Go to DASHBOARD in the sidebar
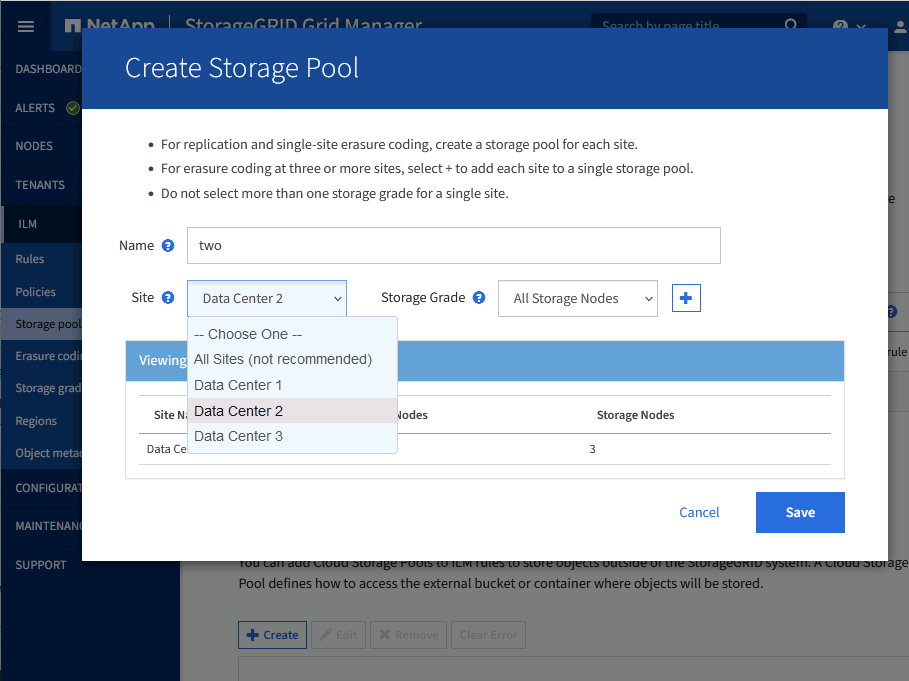 [x=42, y=69]
